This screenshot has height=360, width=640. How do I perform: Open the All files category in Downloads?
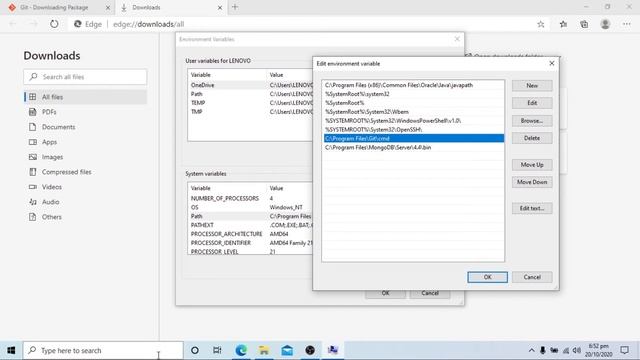pyautogui.click(x=85, y=97)
